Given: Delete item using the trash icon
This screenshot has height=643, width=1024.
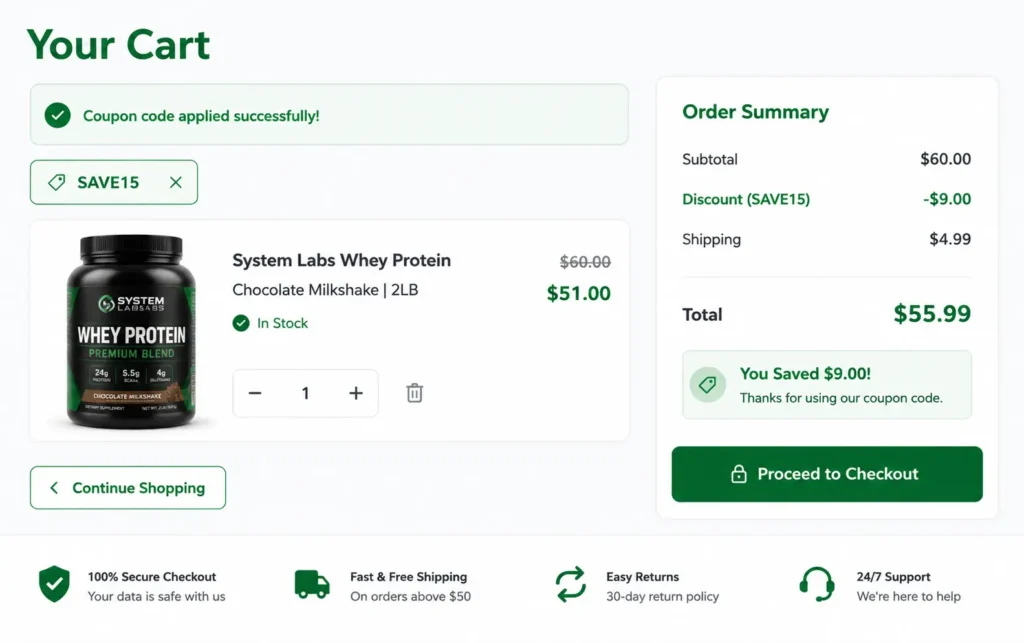Looking at the screenshot, I should point(415,393).
